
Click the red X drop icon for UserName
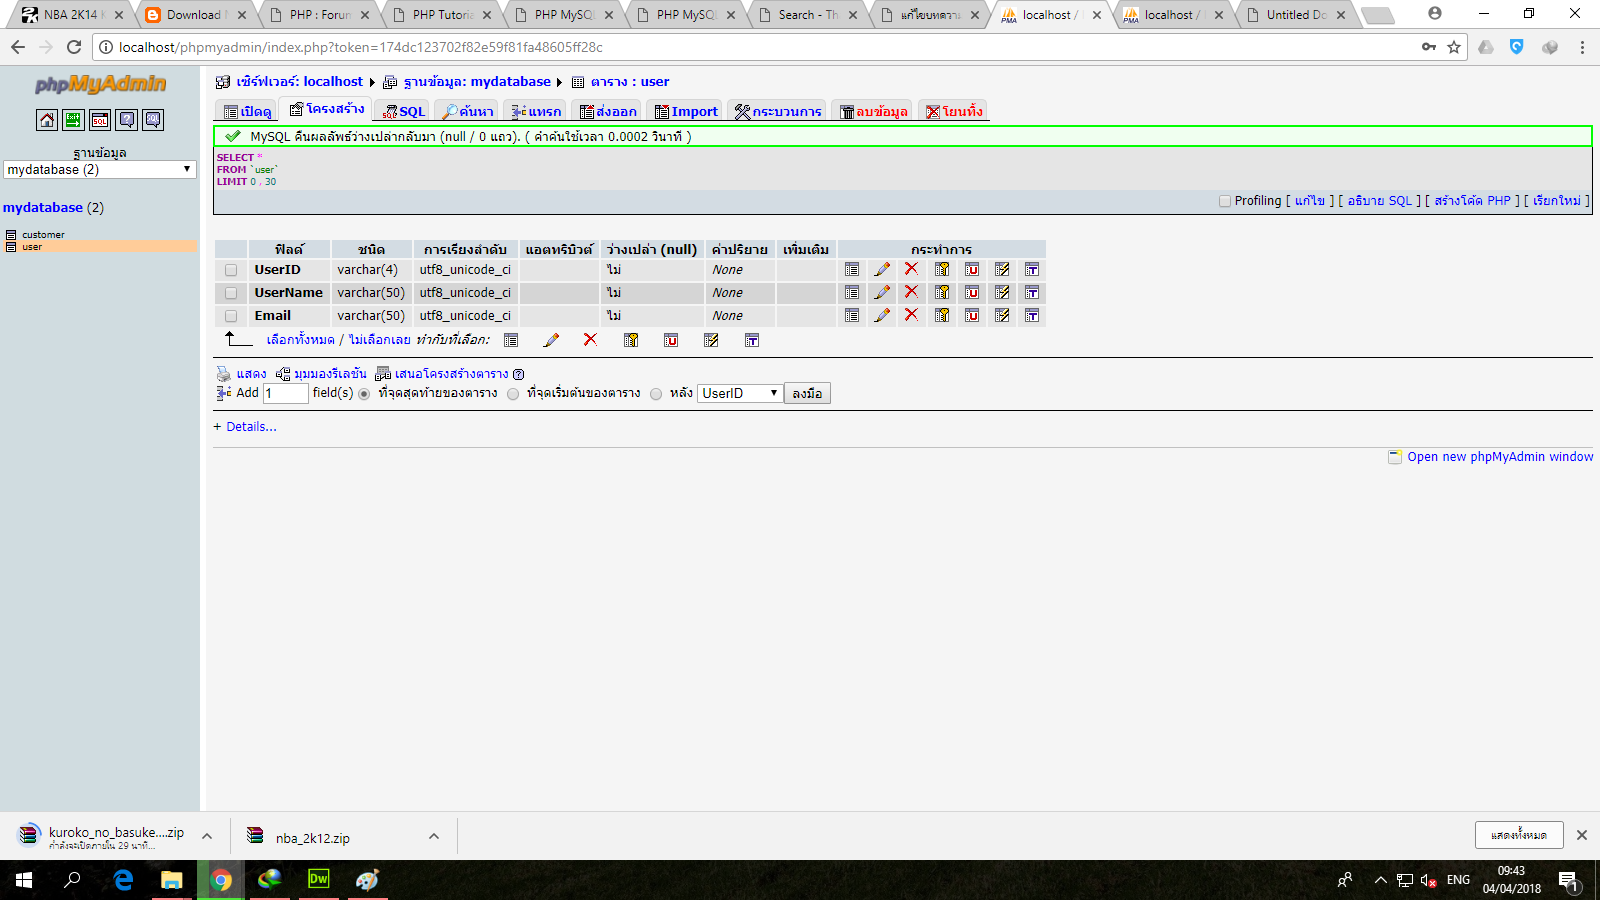[x=911, y=292]
